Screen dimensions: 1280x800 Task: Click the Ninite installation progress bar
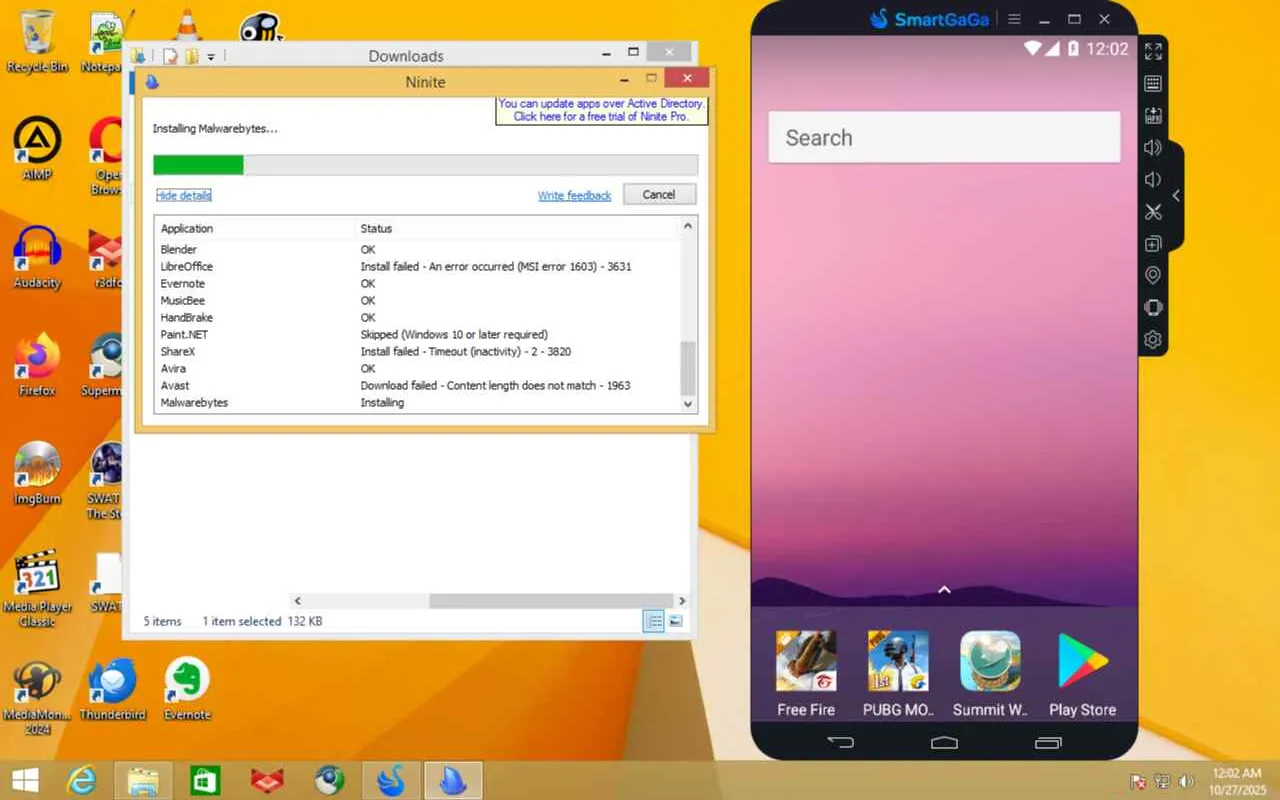pos(425,165)
